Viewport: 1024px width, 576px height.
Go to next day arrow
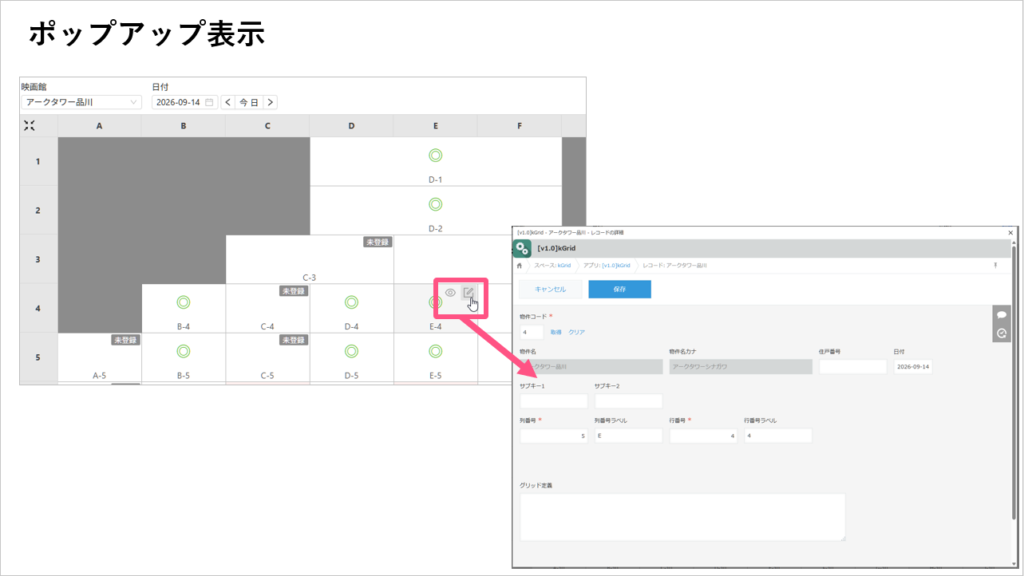[270, 103]
